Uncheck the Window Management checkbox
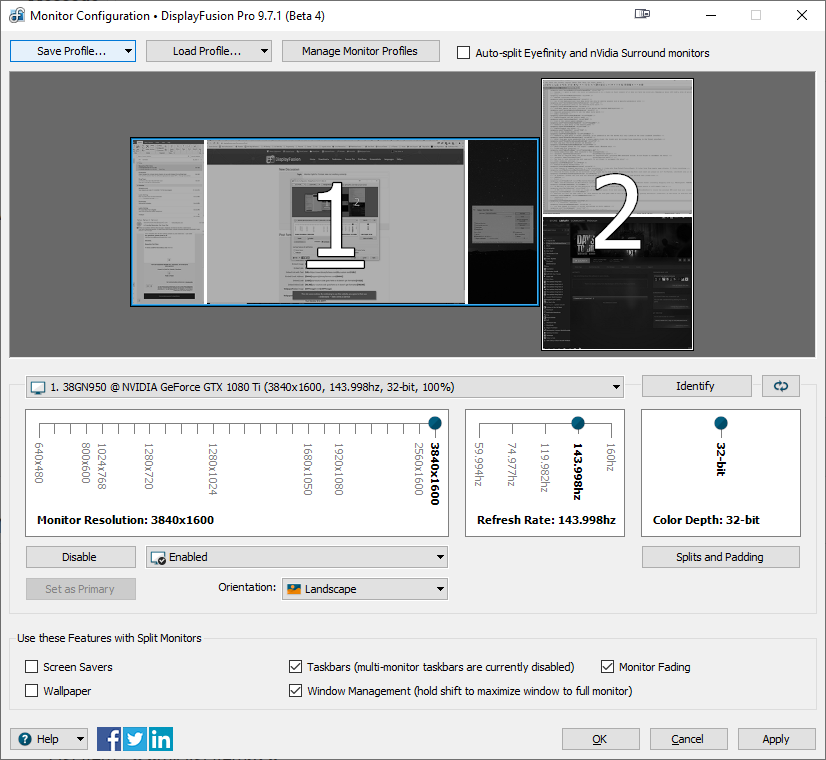826x760 pixels. [x=296, y=691]
